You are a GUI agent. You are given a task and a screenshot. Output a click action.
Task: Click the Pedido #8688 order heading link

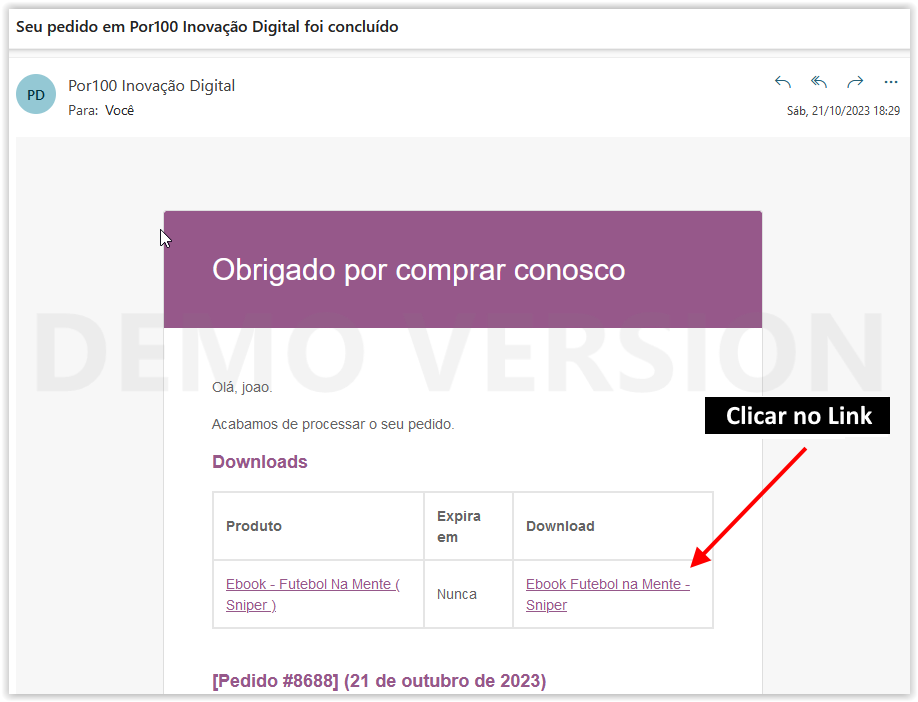(x=379, y=681)
